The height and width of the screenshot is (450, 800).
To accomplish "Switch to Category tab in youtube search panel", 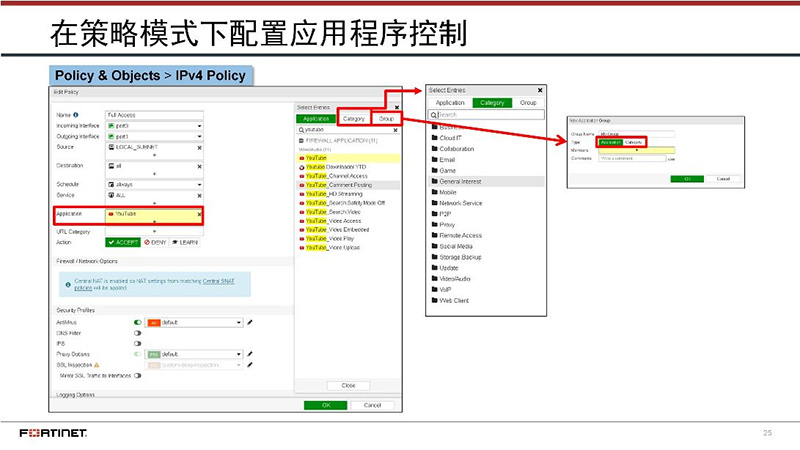I will pos(354,118).
